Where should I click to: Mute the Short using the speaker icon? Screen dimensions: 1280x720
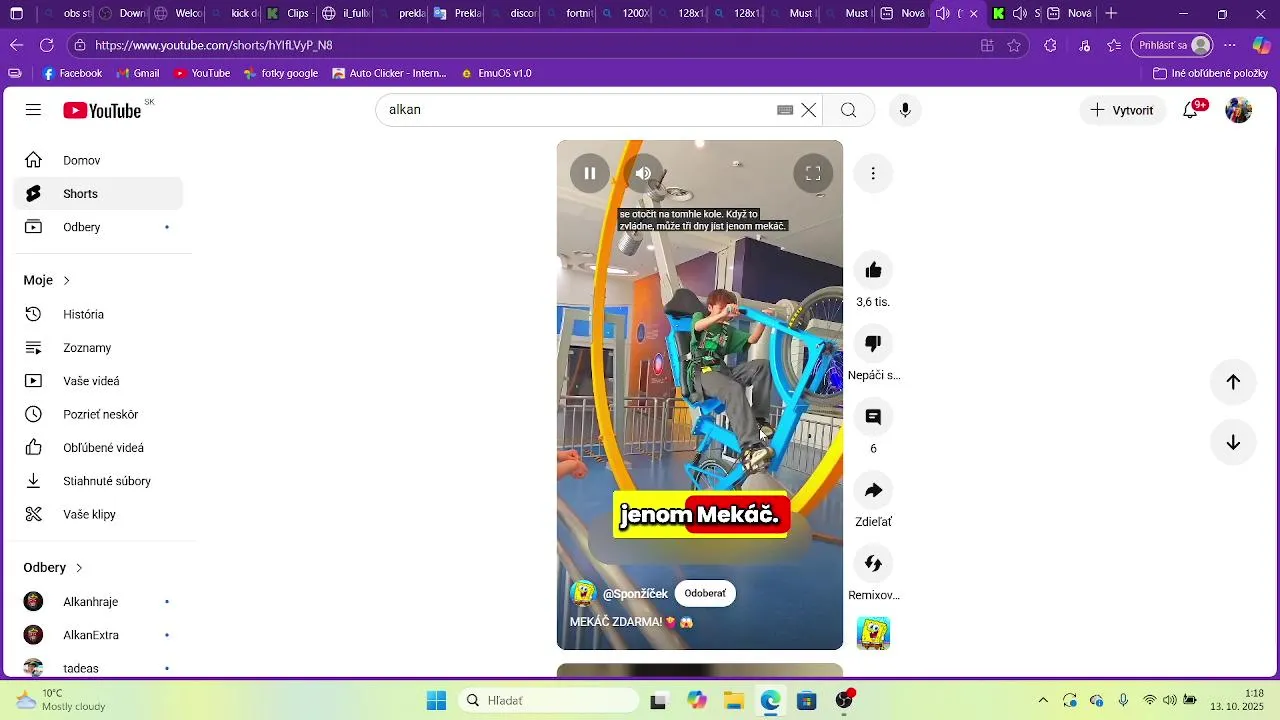click(643, 173)
